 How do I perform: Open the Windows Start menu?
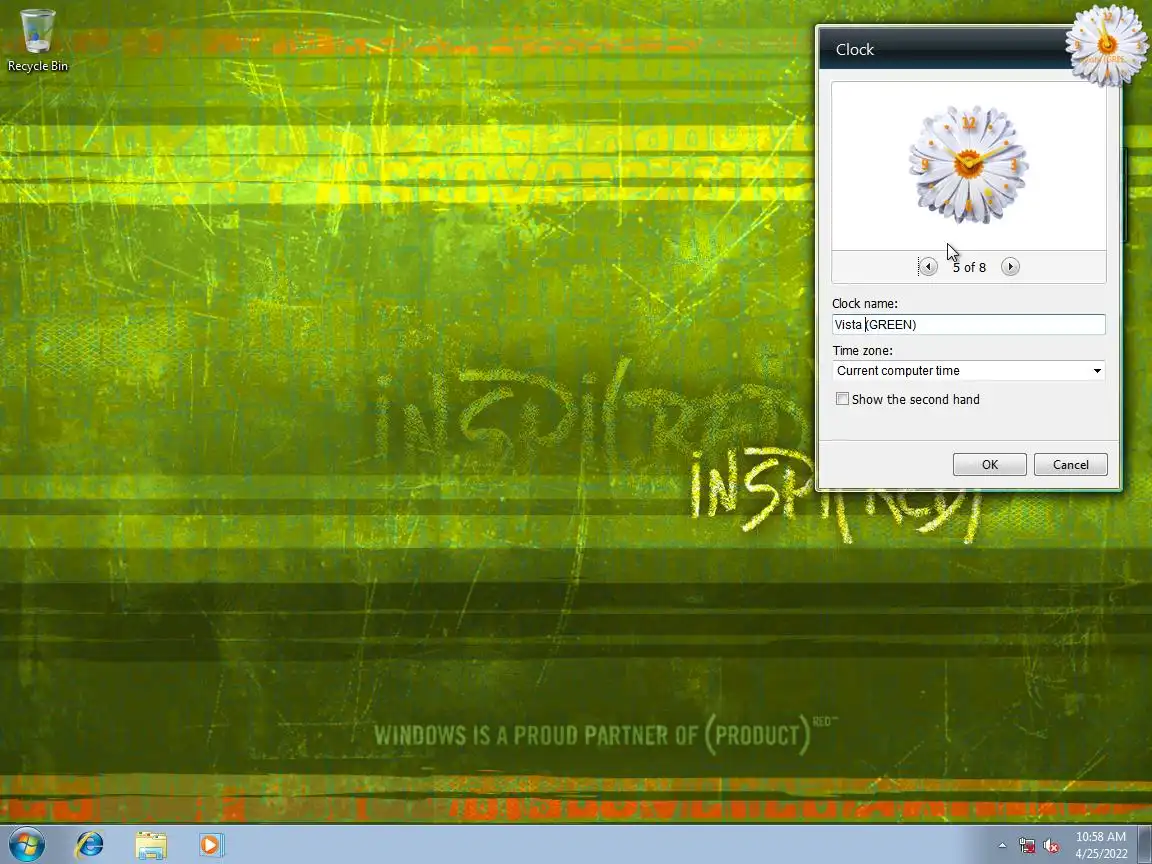[26, 845]
